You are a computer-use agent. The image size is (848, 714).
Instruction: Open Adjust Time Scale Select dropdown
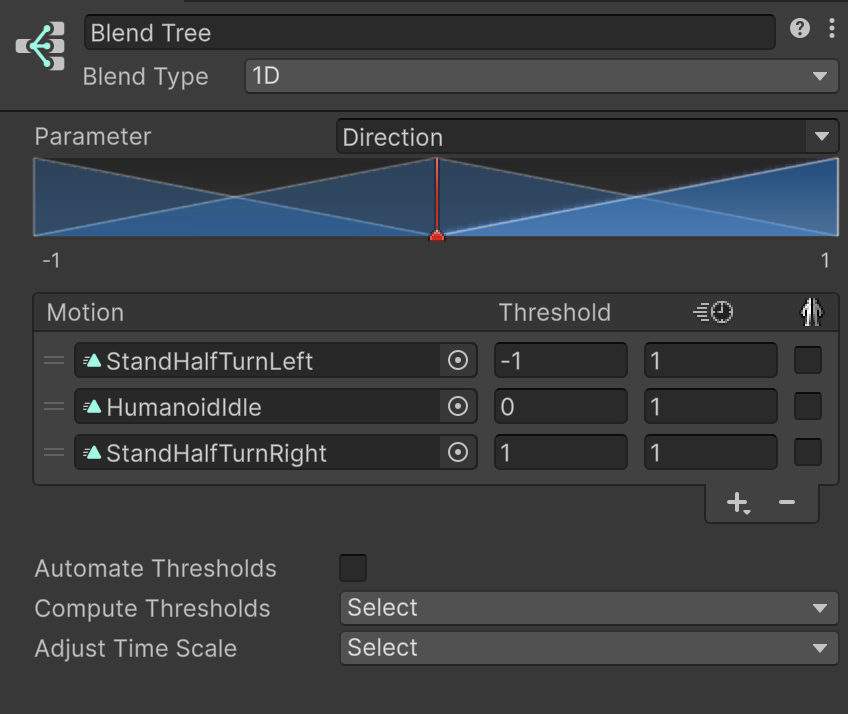pyautogui.click(x=589, y=648)
